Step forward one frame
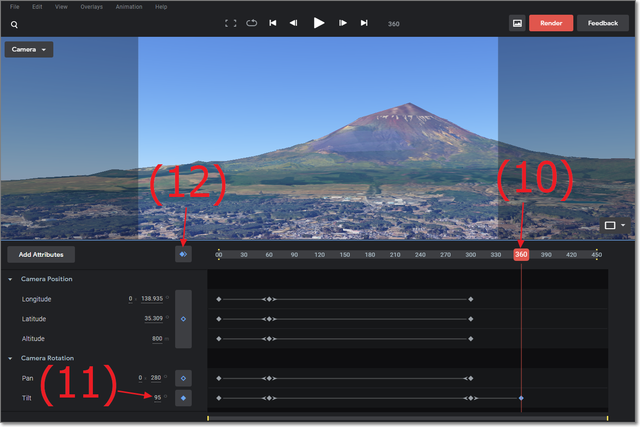 click(343, 23)
